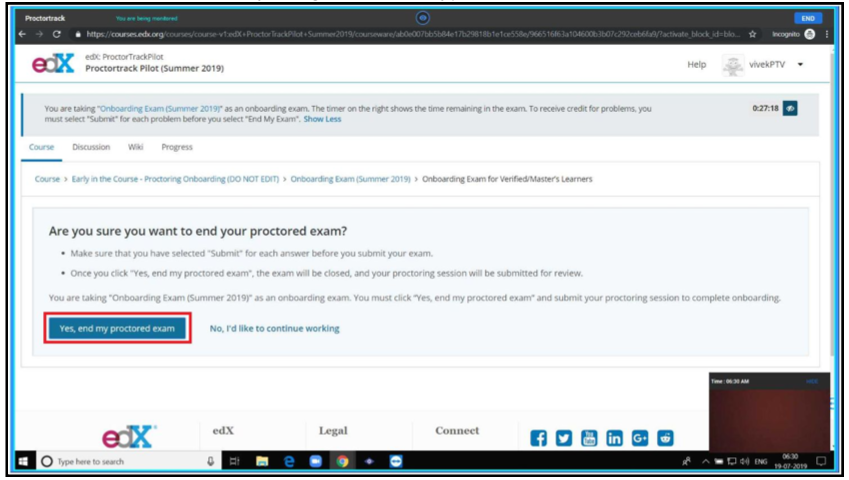Toggle timer visibility eye icon

(x=790, y=108)
